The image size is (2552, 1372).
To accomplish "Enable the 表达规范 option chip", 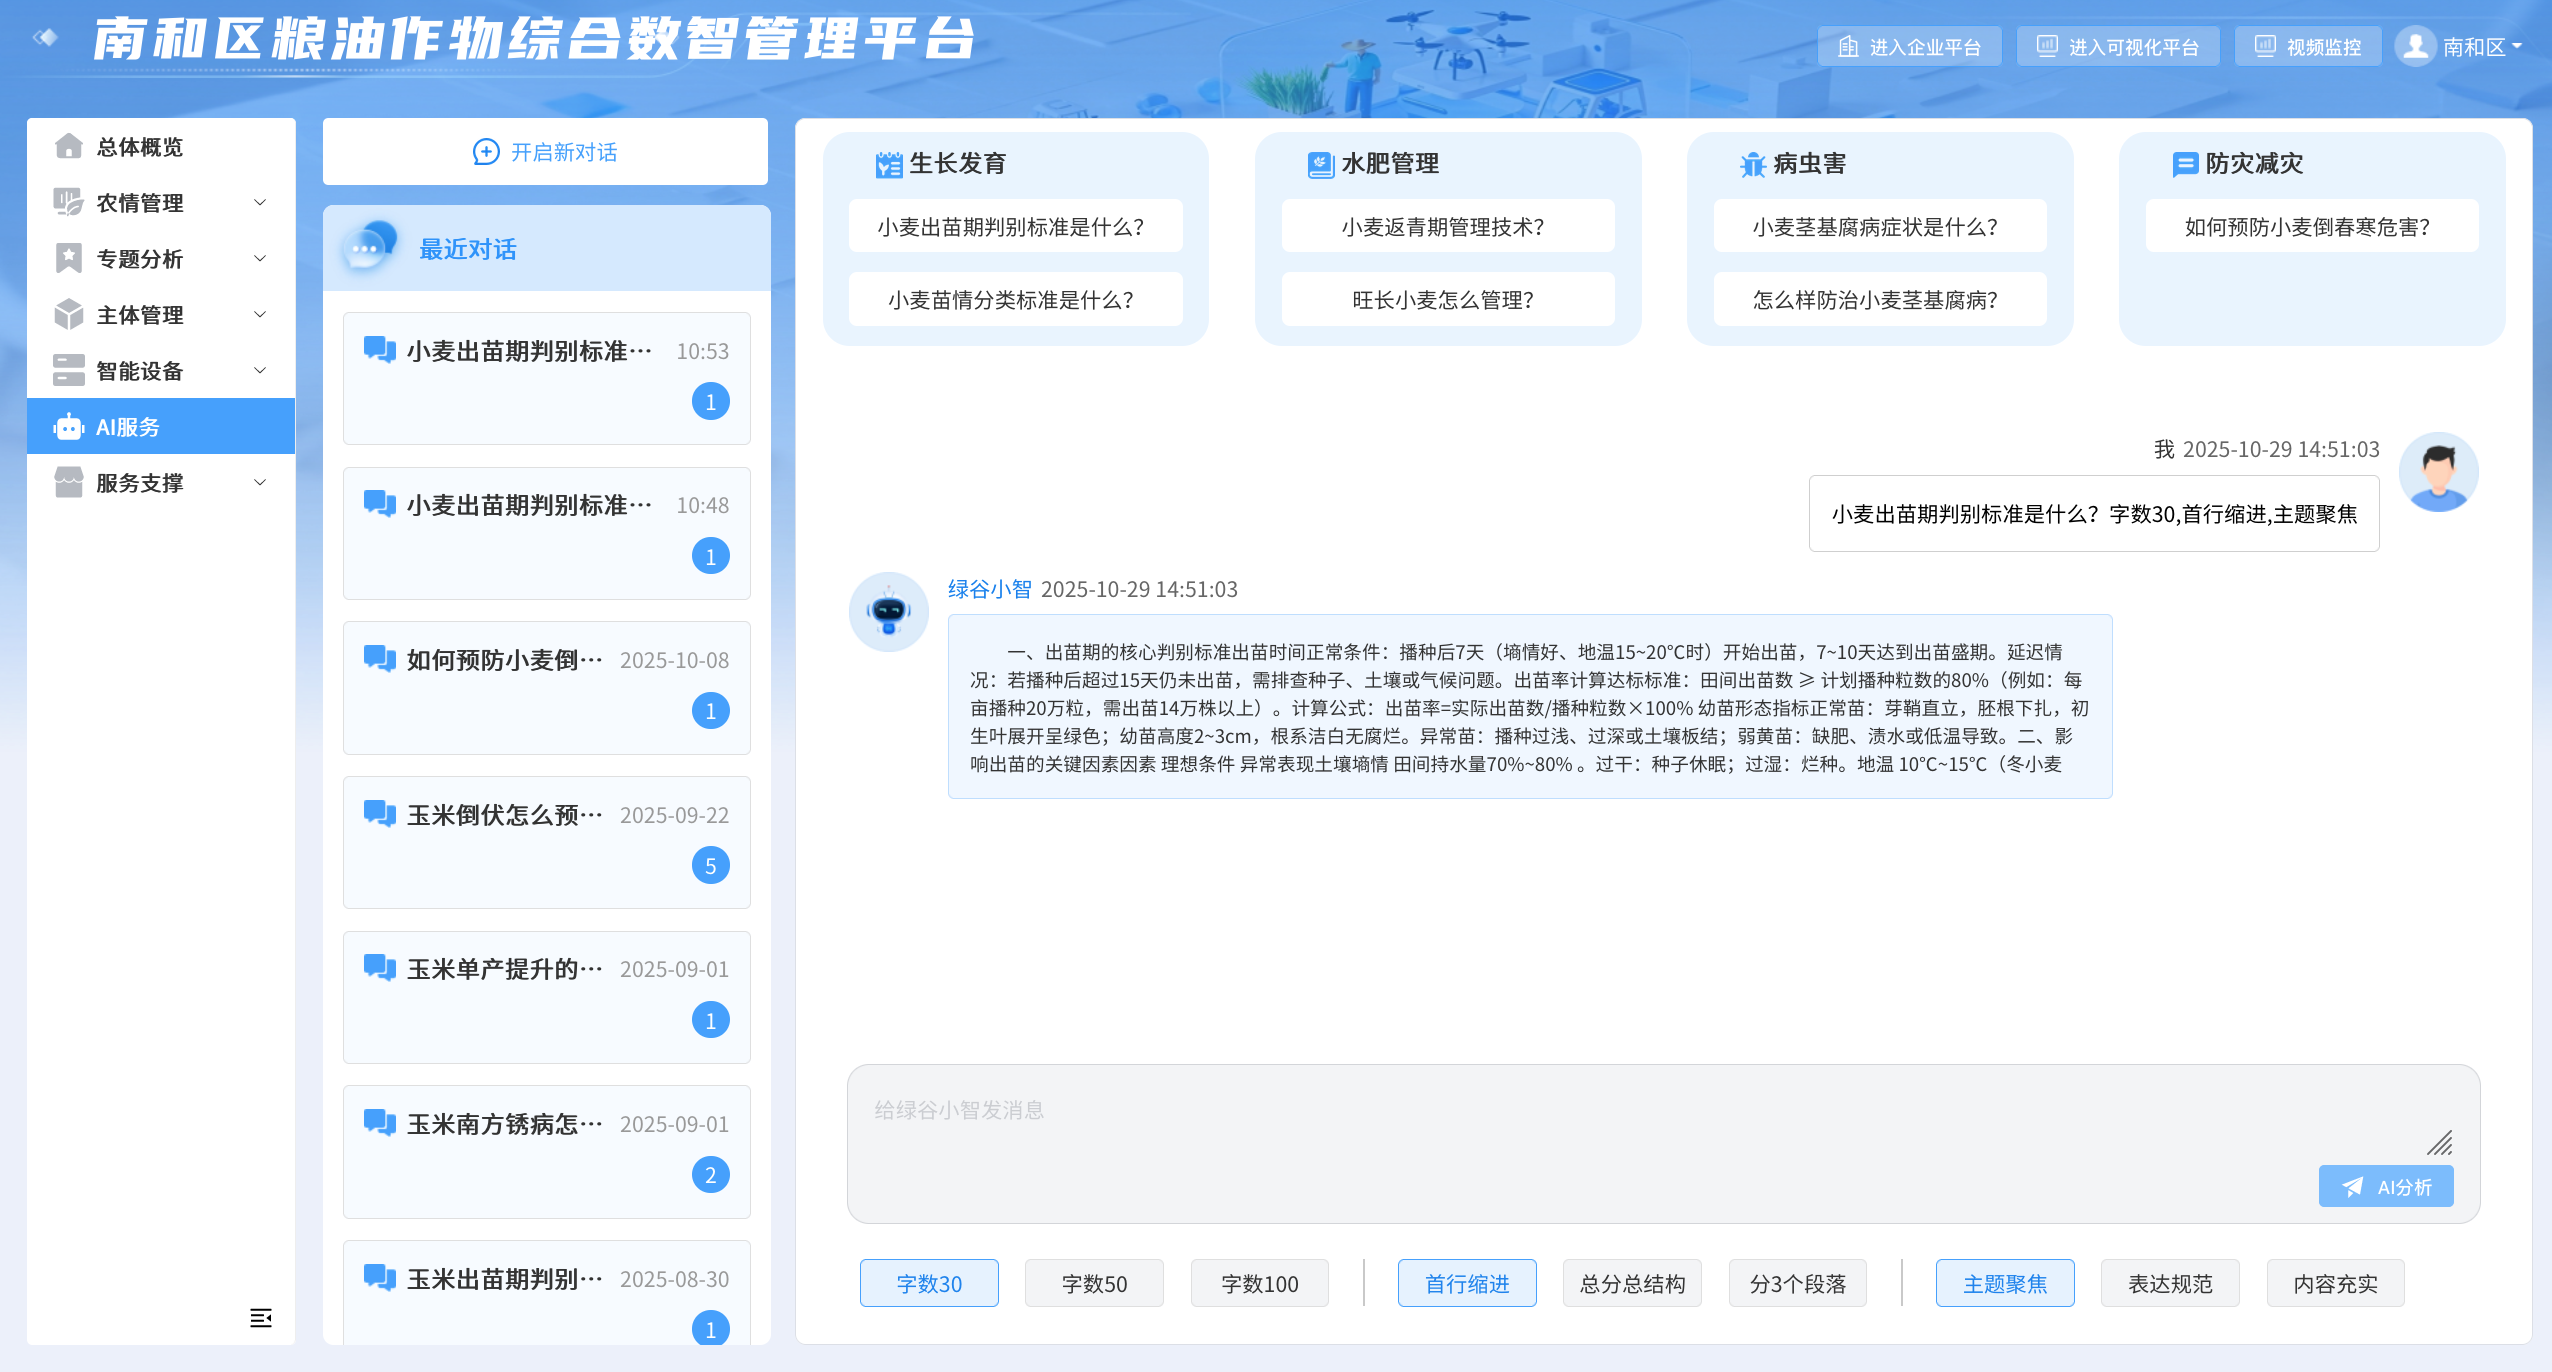I will (x=2169, y=1284).
